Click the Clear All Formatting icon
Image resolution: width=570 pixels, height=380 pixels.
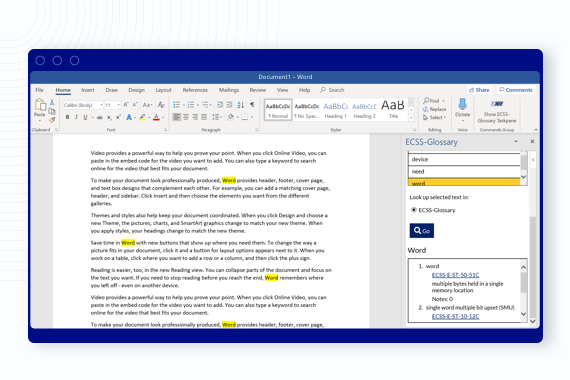click(161, 105)
